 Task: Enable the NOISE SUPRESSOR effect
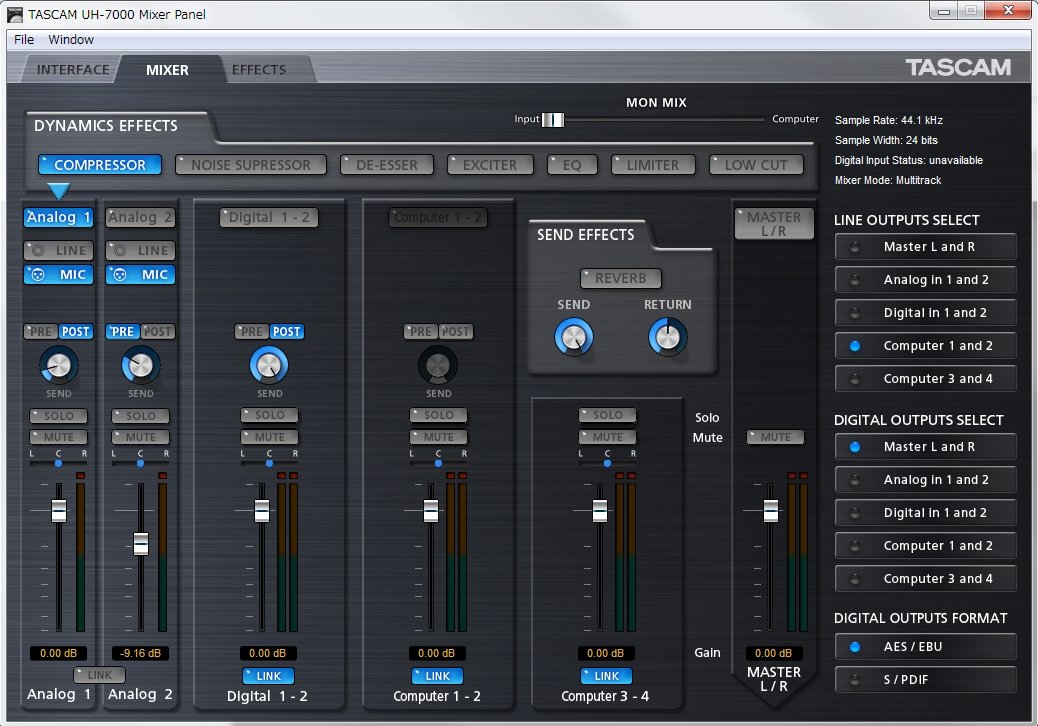pyautogui.click(x=250, y=165)
